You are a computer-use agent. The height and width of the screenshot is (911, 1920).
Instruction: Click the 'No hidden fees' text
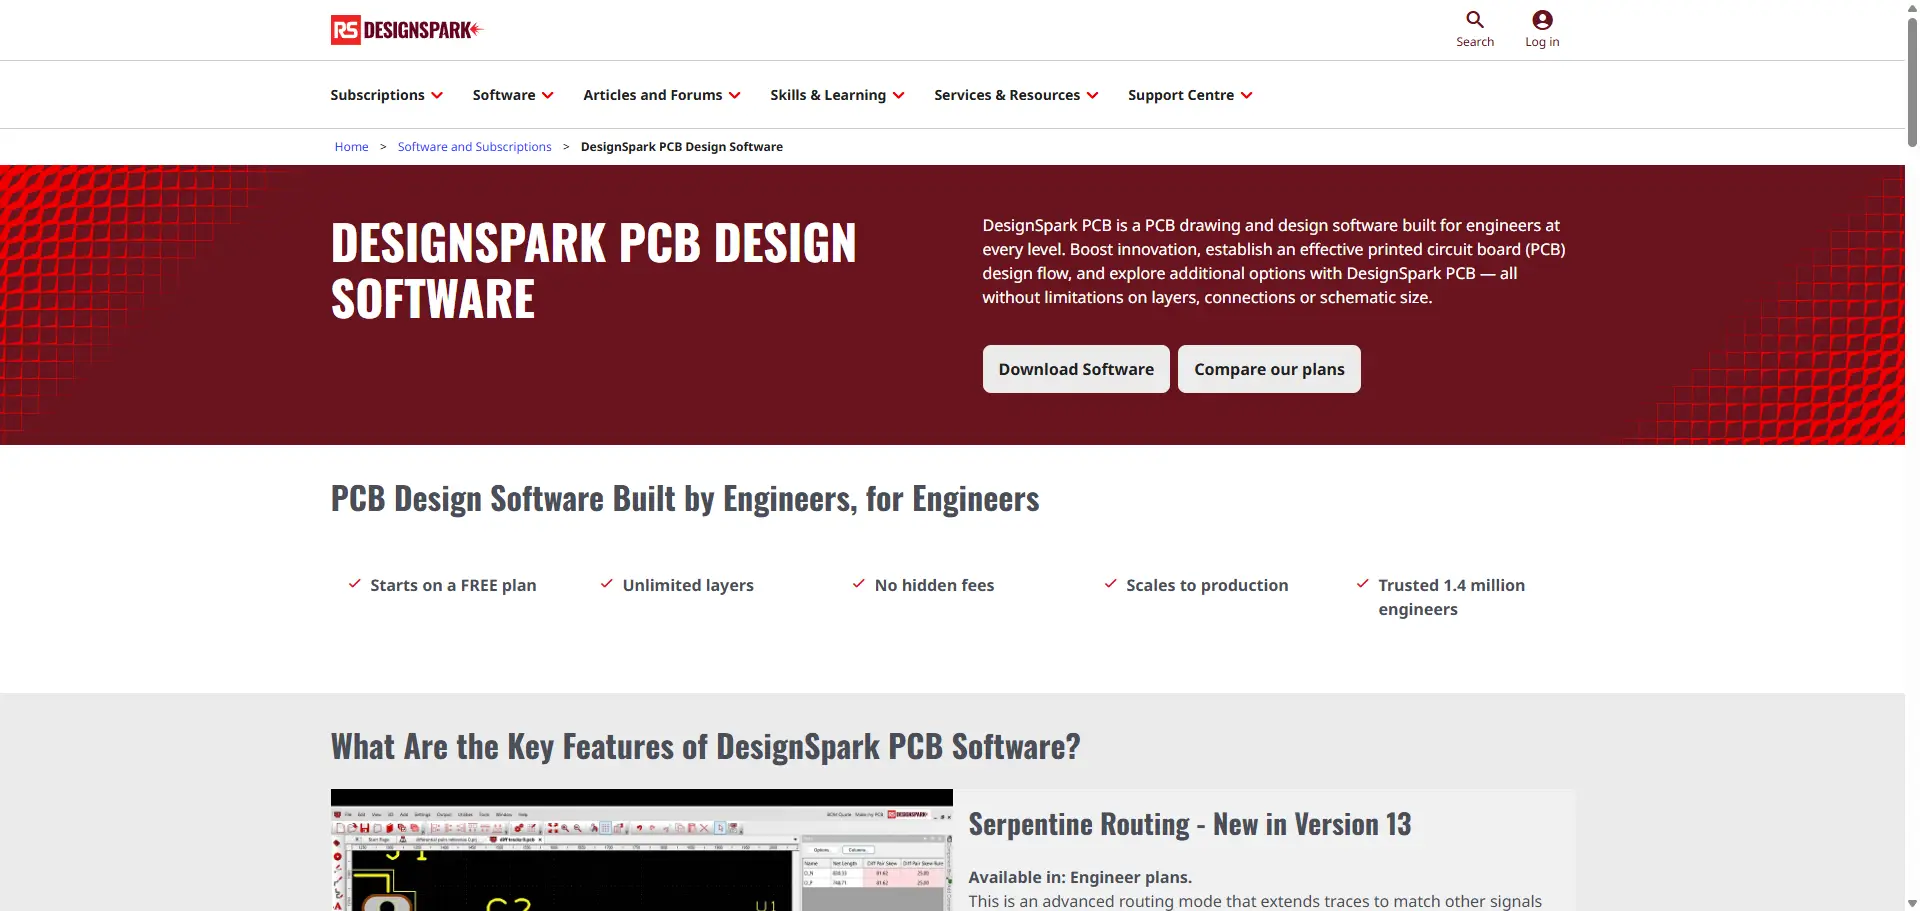(934, 585)
